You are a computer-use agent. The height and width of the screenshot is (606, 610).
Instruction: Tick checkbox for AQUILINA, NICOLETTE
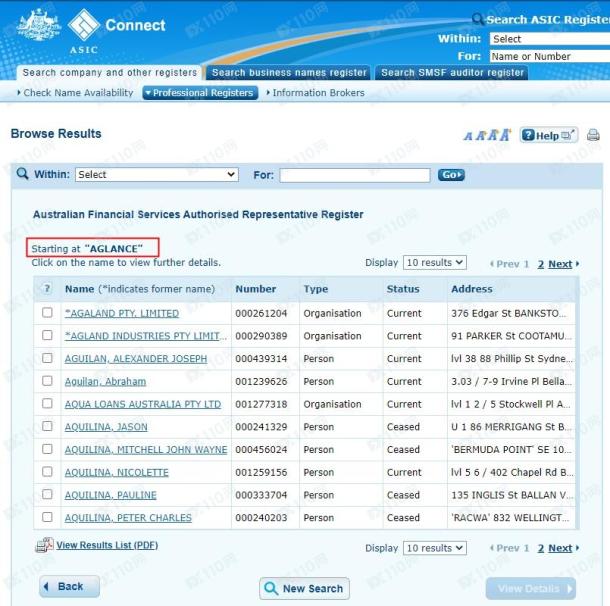(47, 471)
